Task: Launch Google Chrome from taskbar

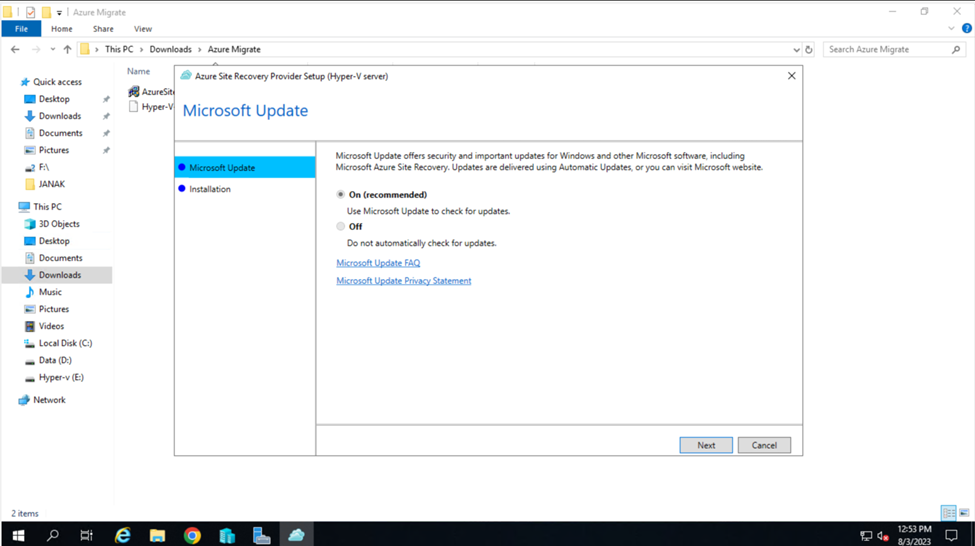Action: pyautogui.click(x=192, y=535)
